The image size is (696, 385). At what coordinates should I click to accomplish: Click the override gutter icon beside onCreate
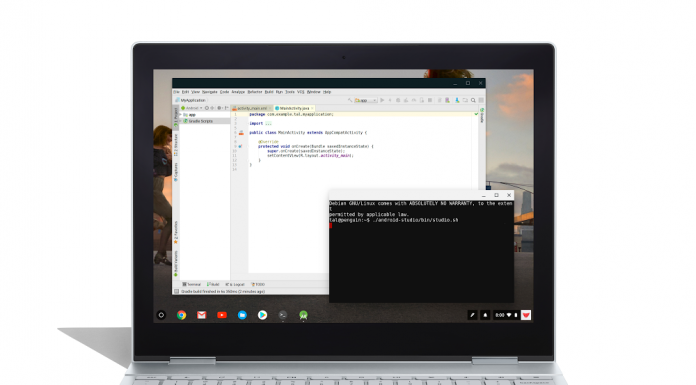click(240, 146)
